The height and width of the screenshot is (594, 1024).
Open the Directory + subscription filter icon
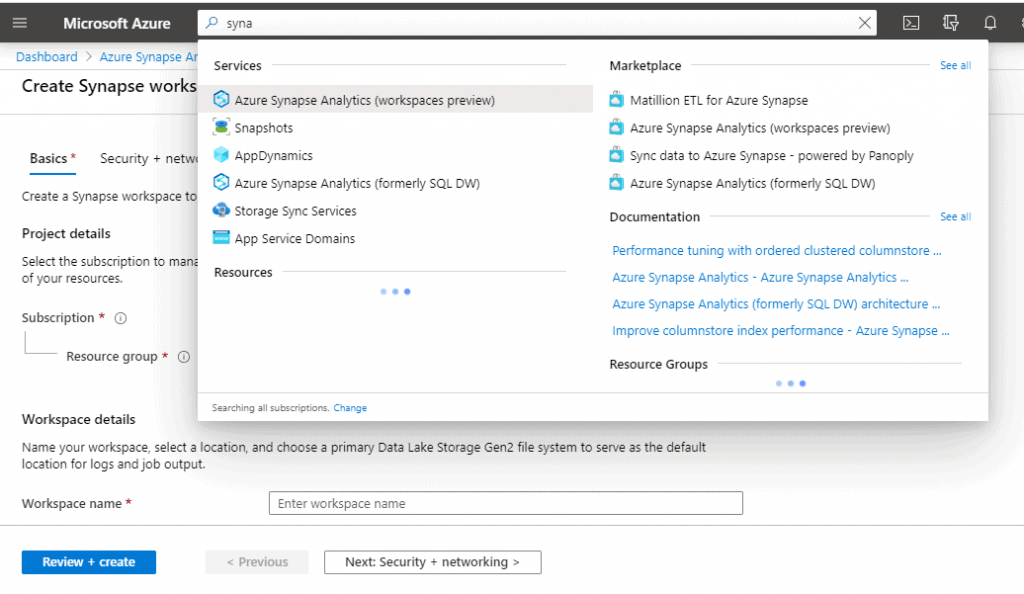click(951, 23)
